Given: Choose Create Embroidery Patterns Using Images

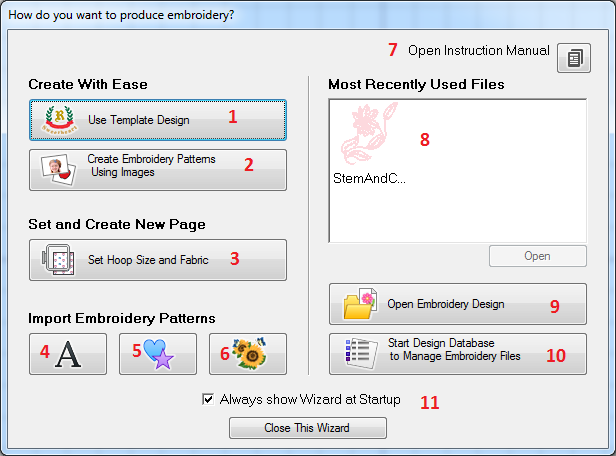Looking at the screenshot, I should point(158,170).
